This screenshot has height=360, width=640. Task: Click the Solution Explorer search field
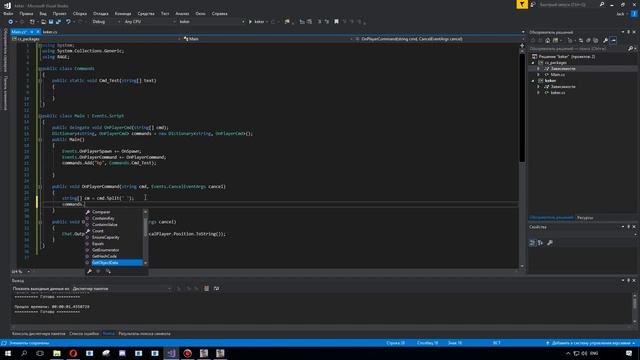[578, 49]
